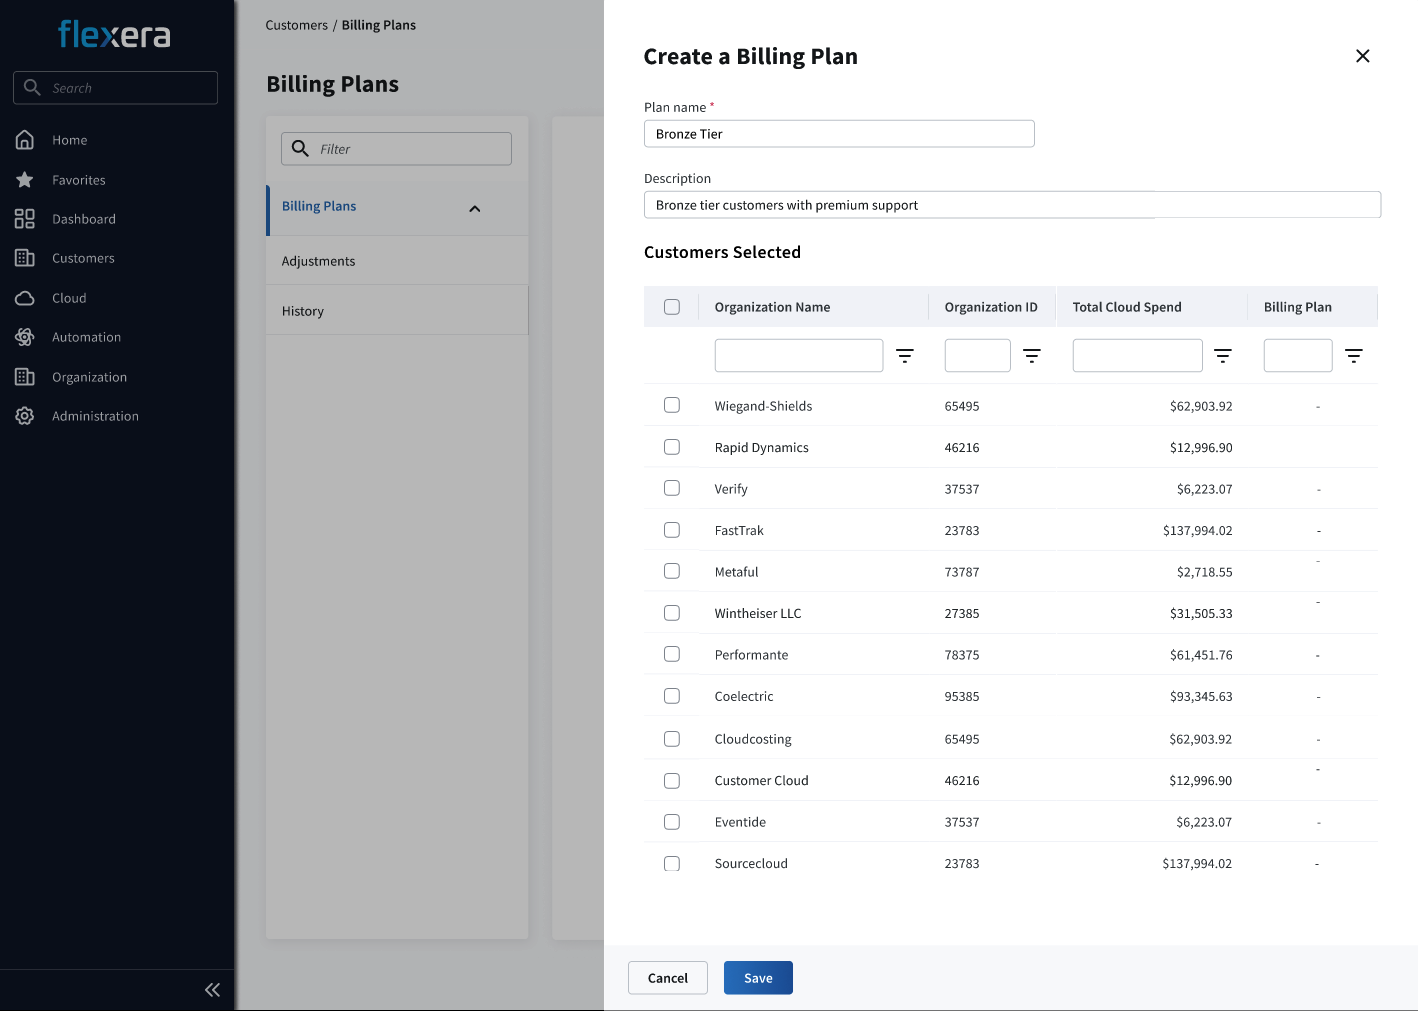Open Dashboard via its grid icon
Image resolution: width=1418 pixels, height=1011 pixels.
coord(25,219)
